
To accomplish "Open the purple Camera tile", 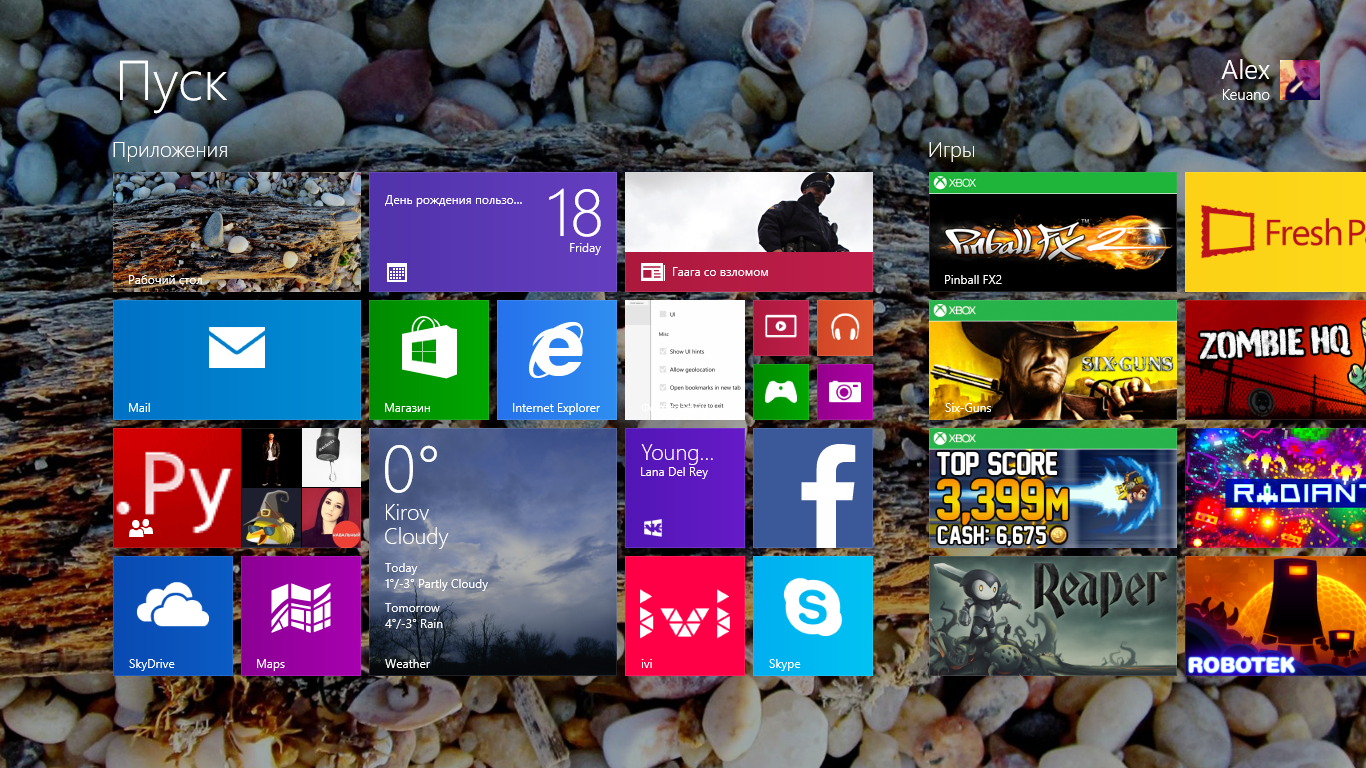I will 845,392.
